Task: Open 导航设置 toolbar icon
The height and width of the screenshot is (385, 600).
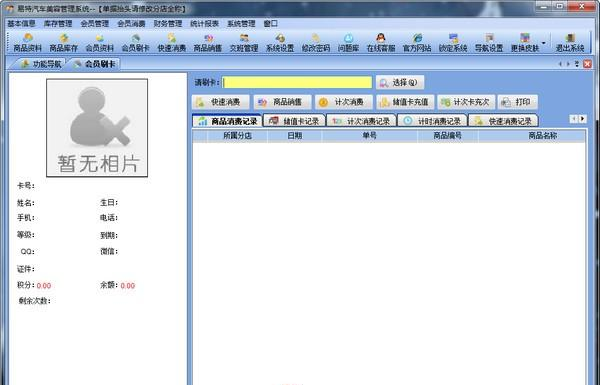Action: pos(489,42)
